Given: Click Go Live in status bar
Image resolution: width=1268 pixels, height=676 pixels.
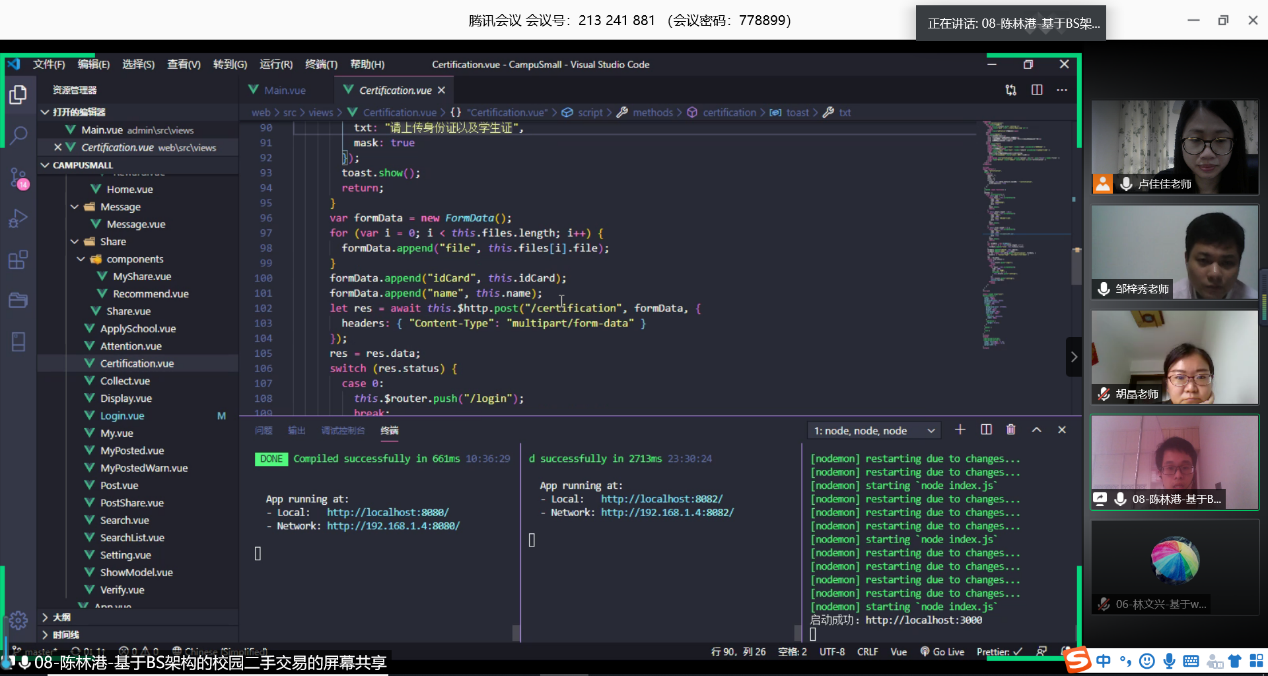Looking at the screenshot, I should pos(942,651).
